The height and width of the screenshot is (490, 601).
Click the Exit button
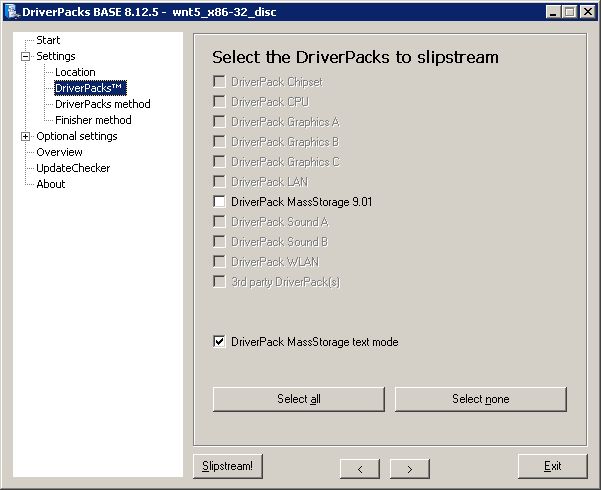(x=552, y=466)
